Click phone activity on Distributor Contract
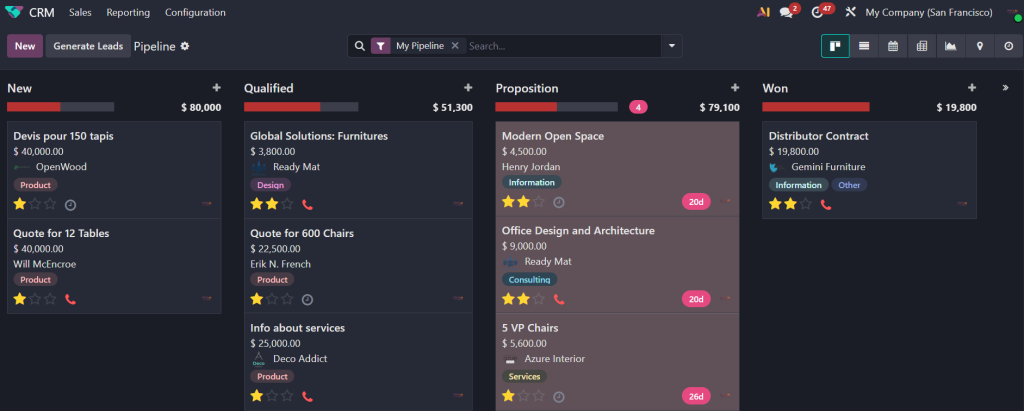This screenshot has width=1024, height=411. click(x=826, y=205)
